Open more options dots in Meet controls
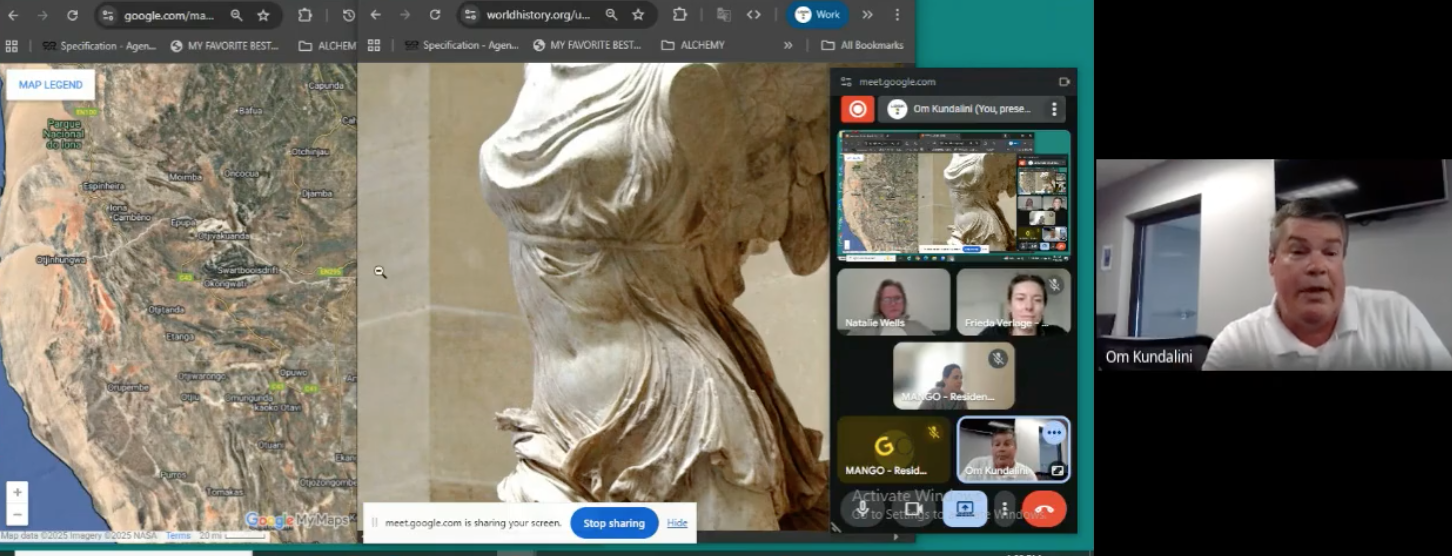Screen dimensions: 1452x556 1005,509
